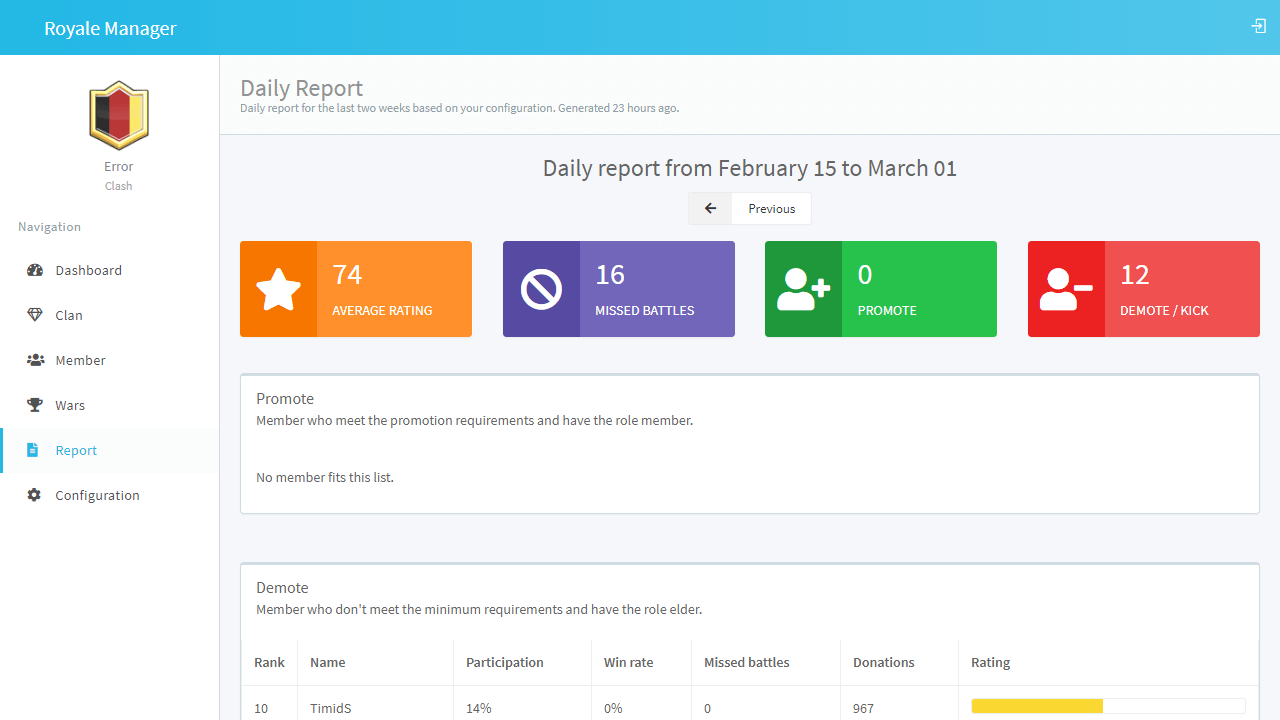Click the star icon on Average Rating card
This screenshot has width=1280, height=720.
pos(278,289)
